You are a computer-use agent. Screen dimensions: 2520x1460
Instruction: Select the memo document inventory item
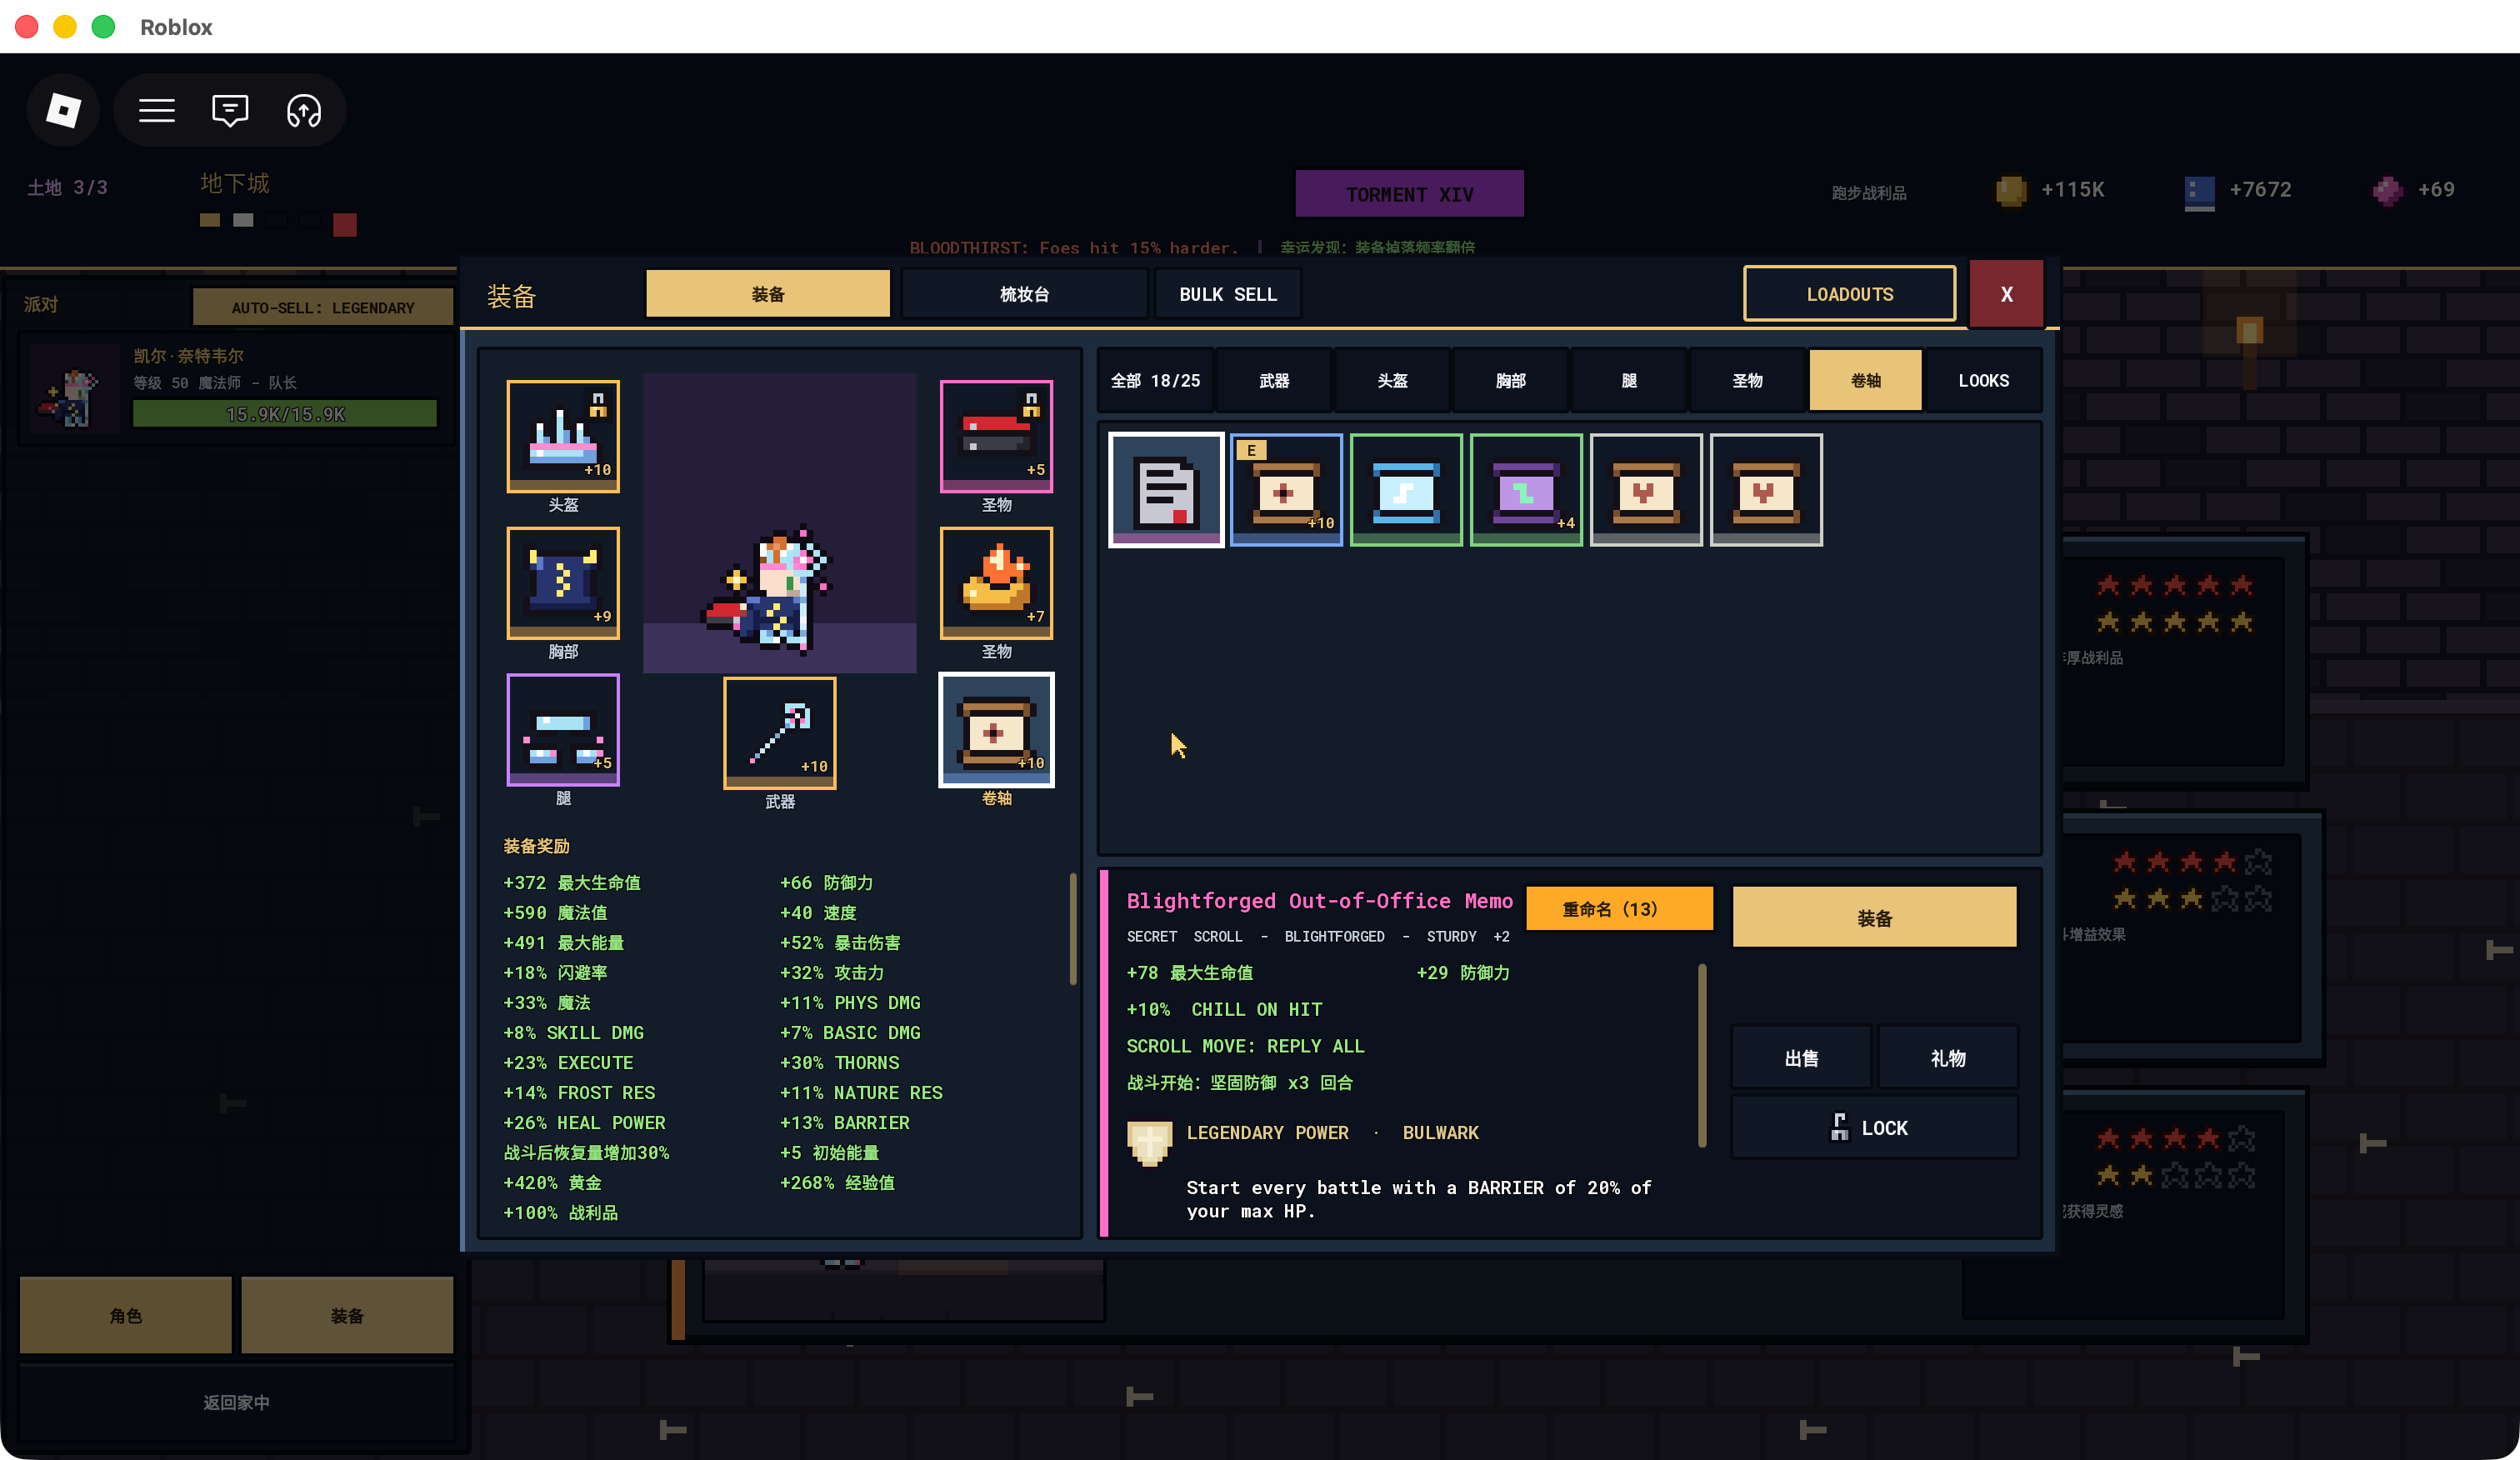(1166, 490)
